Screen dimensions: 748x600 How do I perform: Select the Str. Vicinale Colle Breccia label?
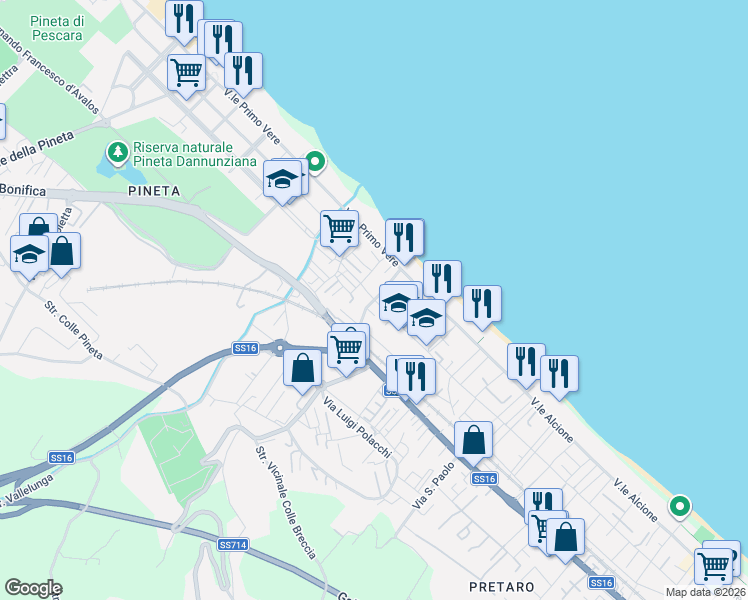click(285, 503)
